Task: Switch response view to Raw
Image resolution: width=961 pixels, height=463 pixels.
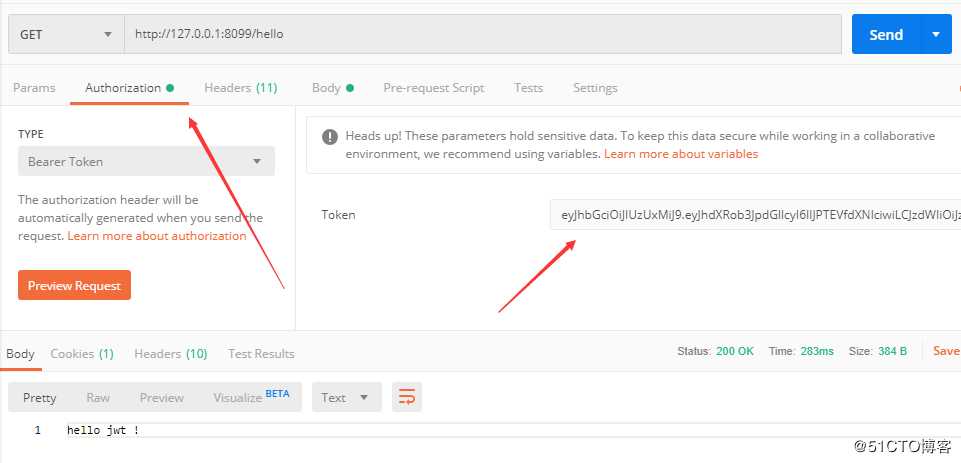Action: tap(98, 397)
